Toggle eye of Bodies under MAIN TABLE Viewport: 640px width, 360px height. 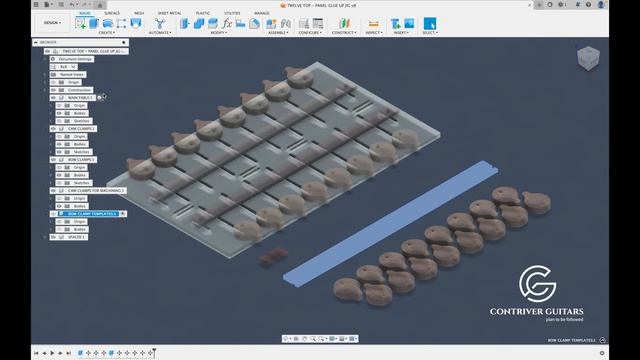pos(59,113)
